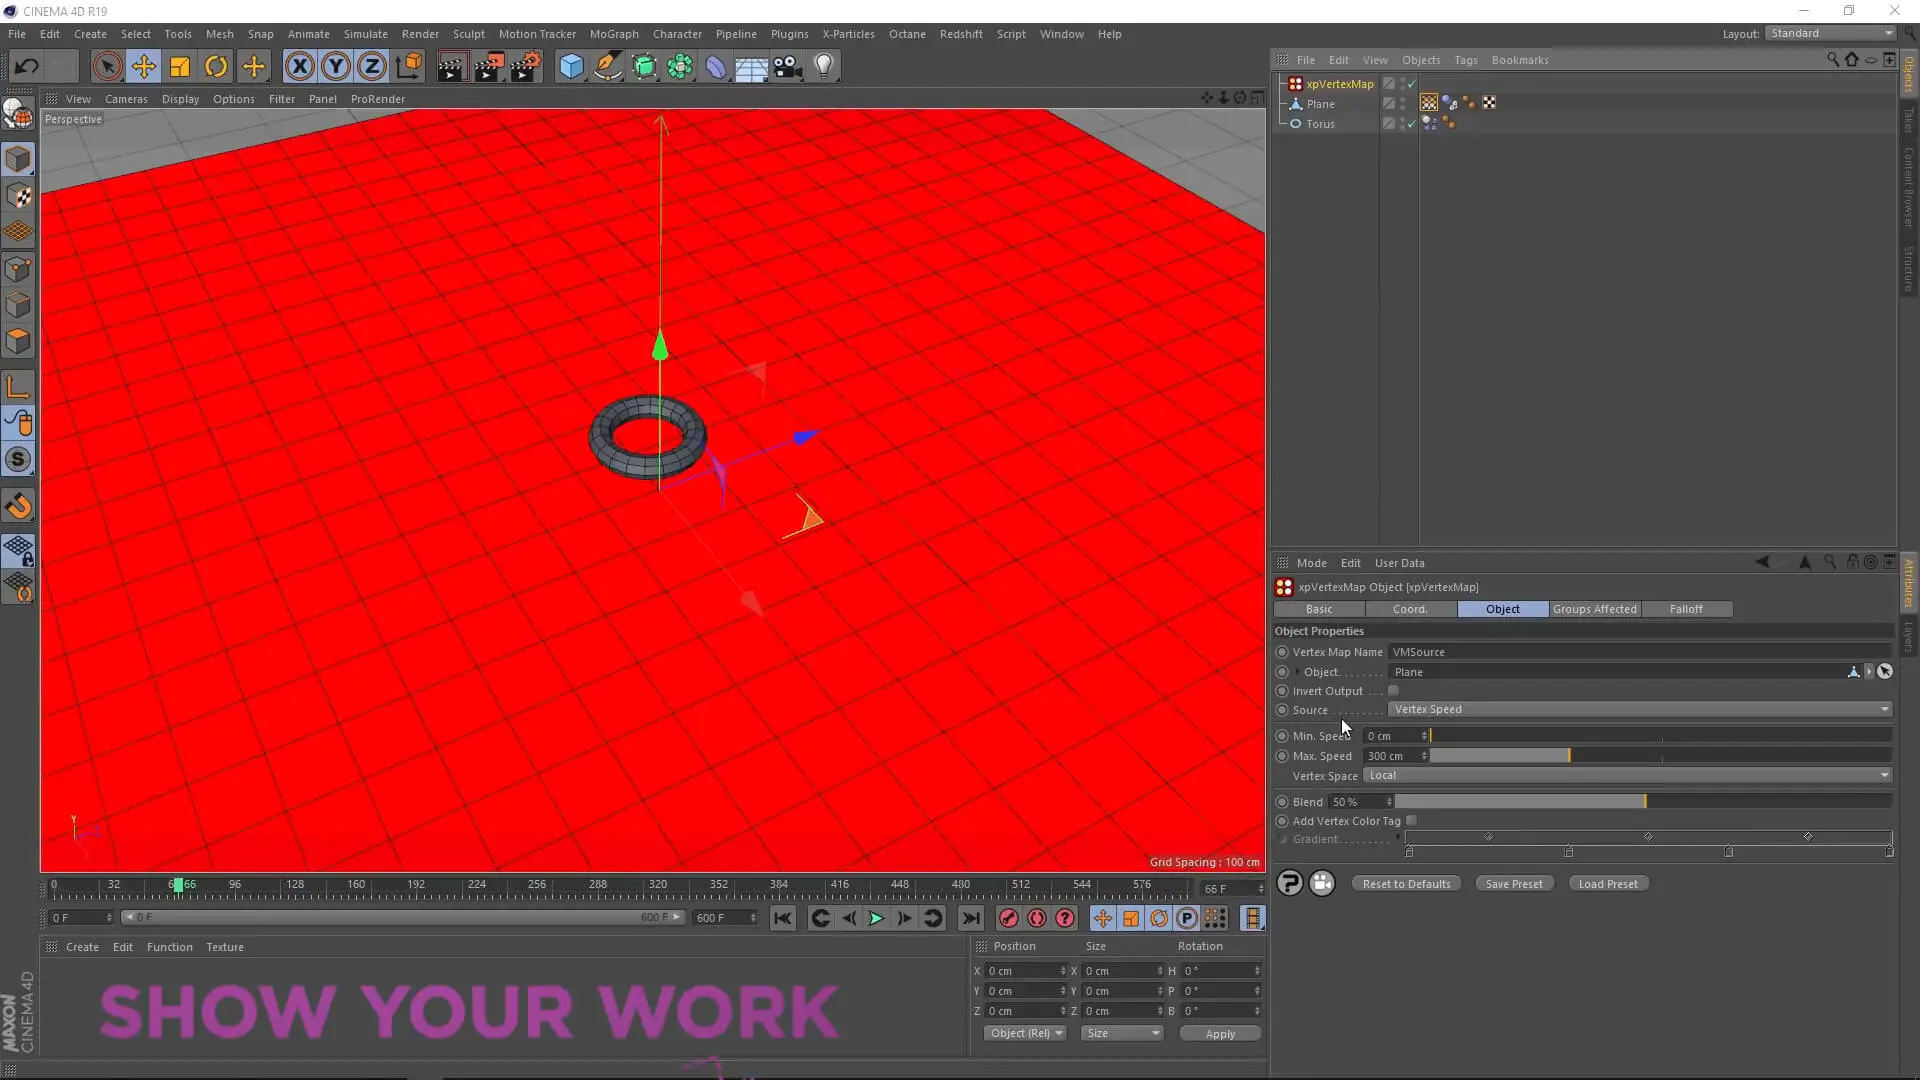
Task: Click the coordinate system icon
Action: click(x=408, y=67)
